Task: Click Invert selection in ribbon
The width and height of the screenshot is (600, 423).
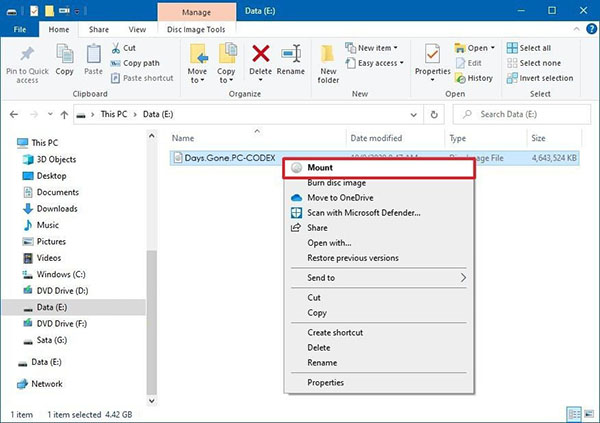Action: (x=540, y=78)
